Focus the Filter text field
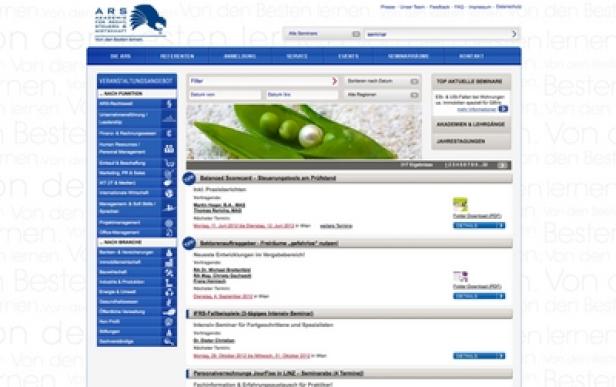Viewport: 616px width, 387px height. (260, 81)
